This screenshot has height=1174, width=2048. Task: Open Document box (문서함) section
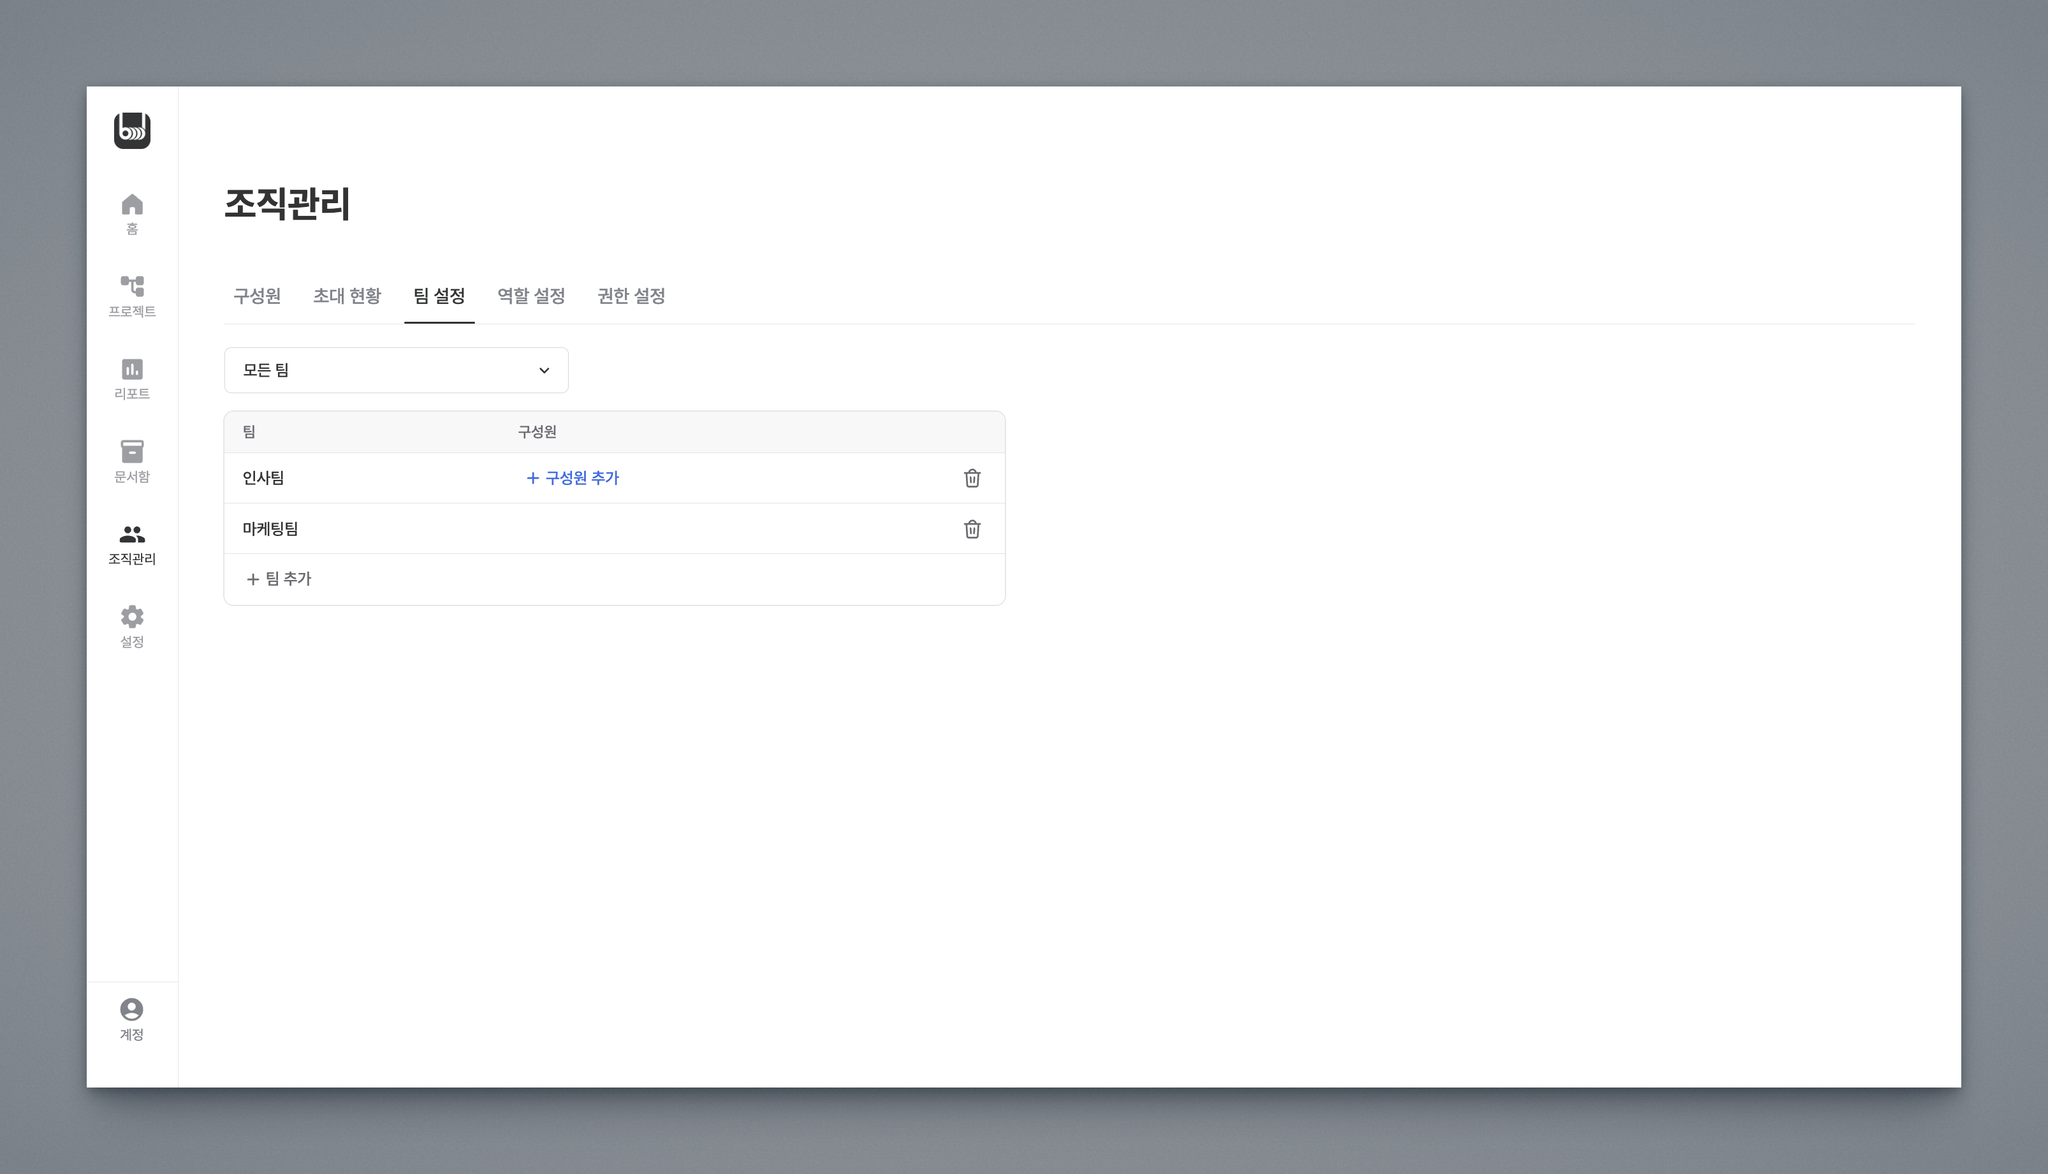tap(132, 461)
